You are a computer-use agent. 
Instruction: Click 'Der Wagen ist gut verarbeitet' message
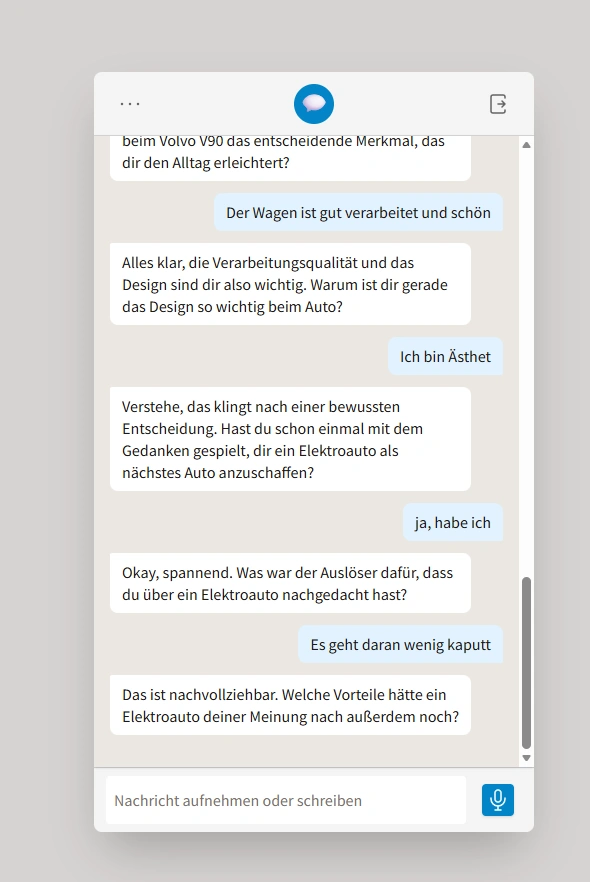[358, 213]
